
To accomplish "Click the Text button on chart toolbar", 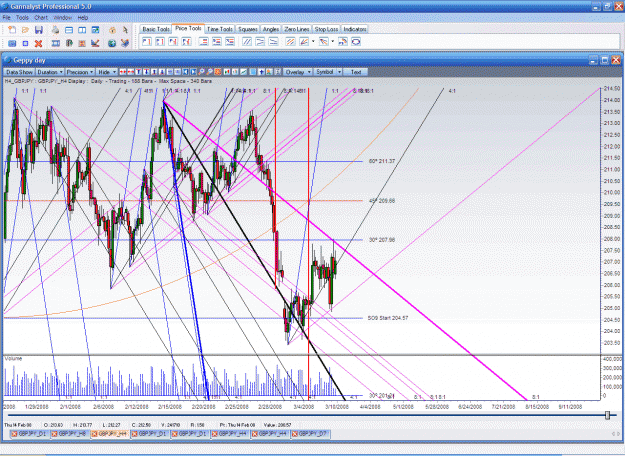I will click(356, 72).
